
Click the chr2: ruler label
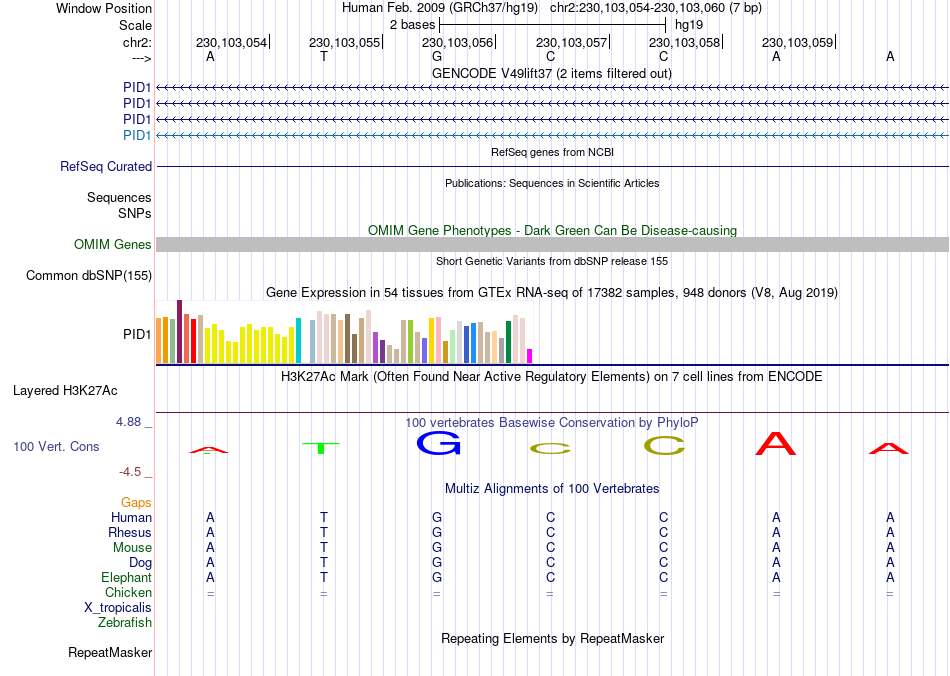tap(137, 42)
